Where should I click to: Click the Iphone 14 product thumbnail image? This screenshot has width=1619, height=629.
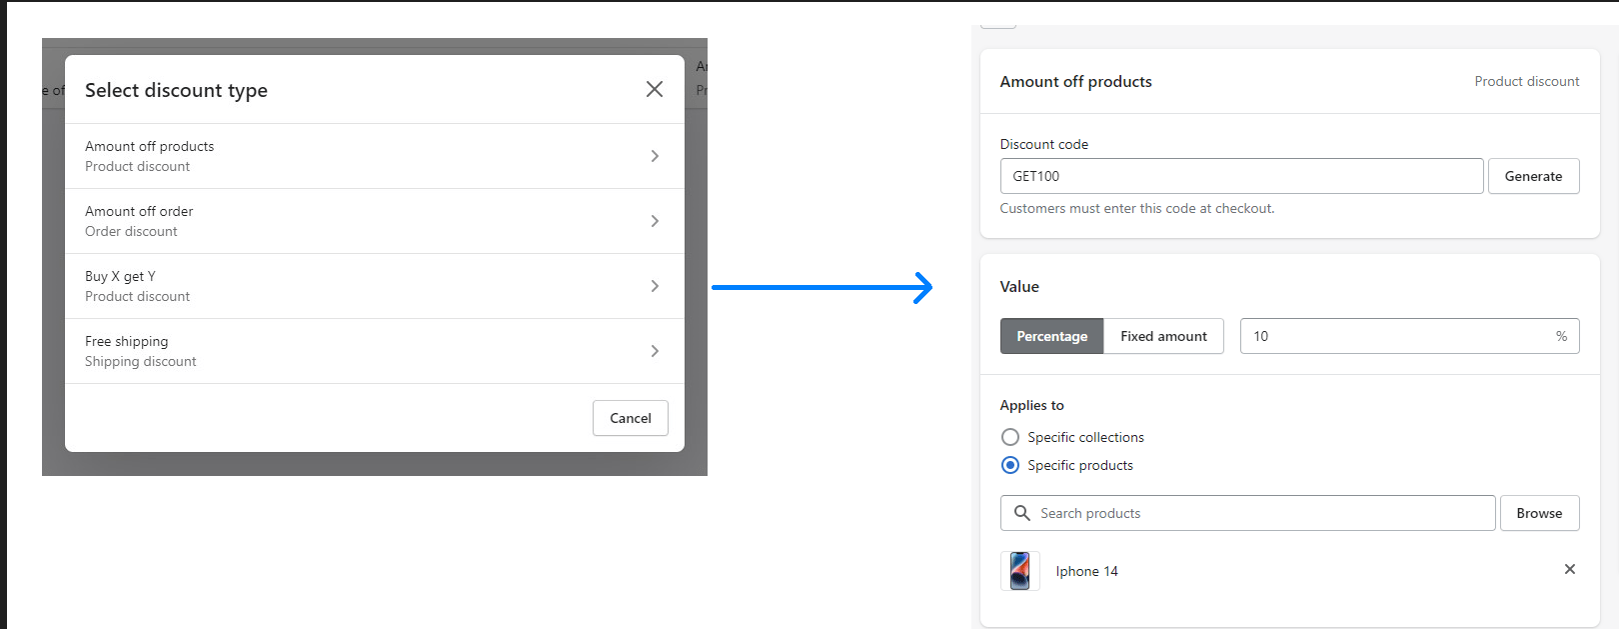pyautogui.click(x=1020, y=570)
